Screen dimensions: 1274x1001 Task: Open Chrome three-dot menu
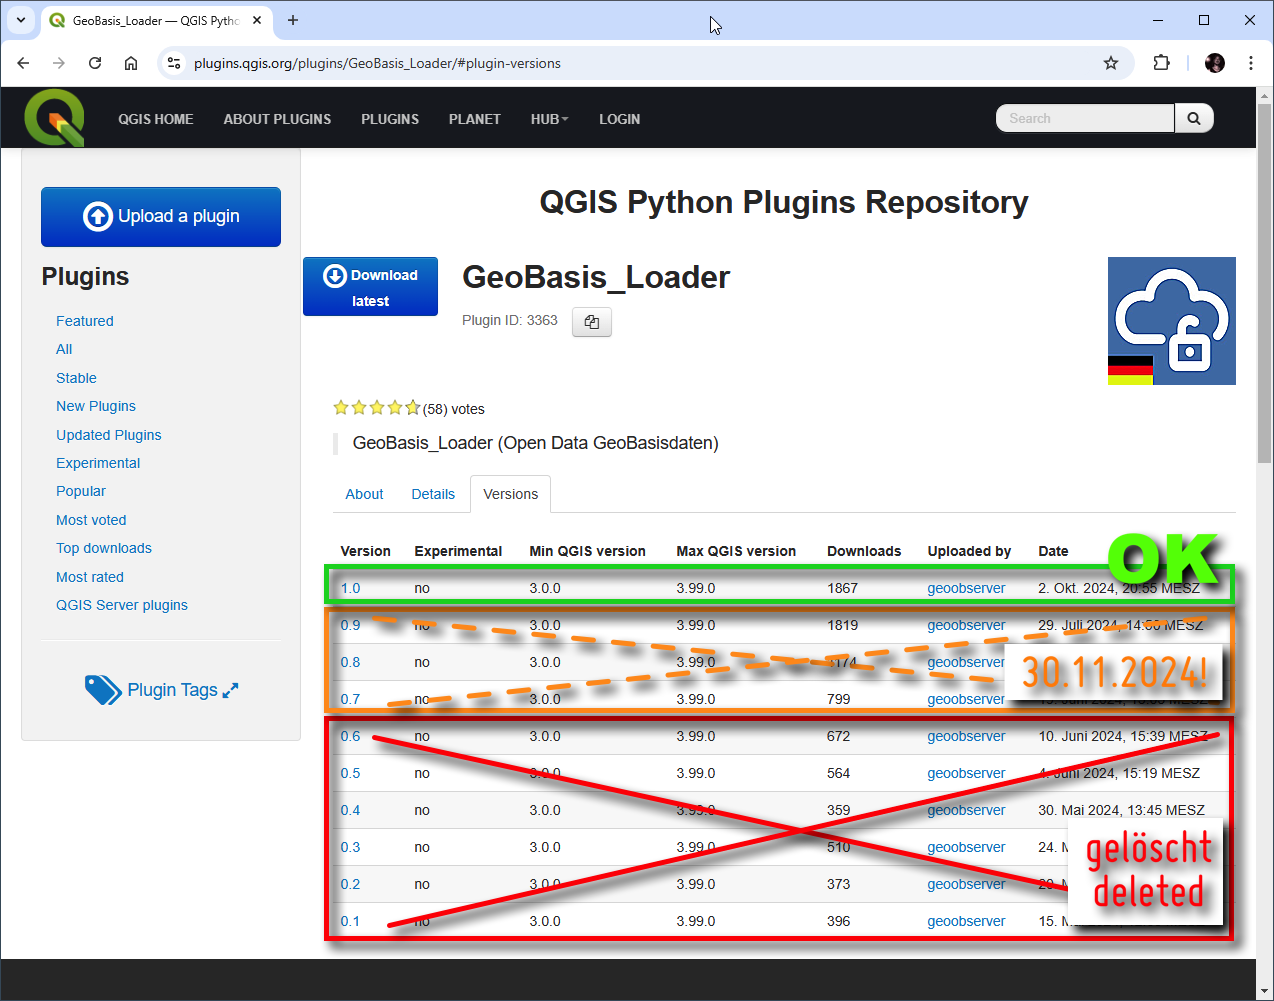1250,63
